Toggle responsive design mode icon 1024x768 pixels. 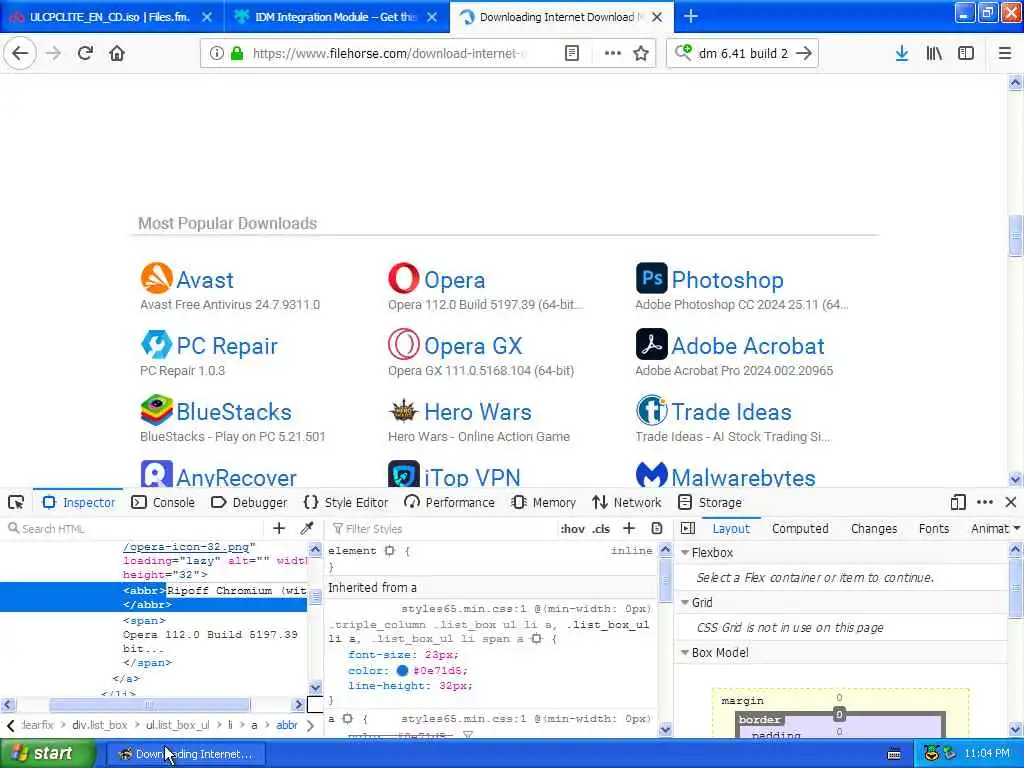[x=957, y=502]
